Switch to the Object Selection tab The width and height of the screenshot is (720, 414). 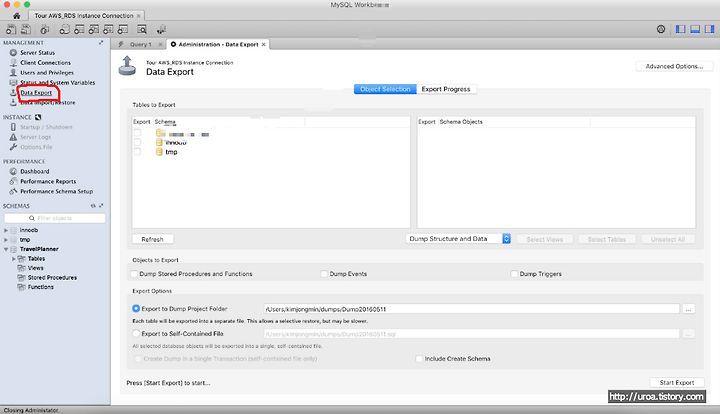[385, 89]
